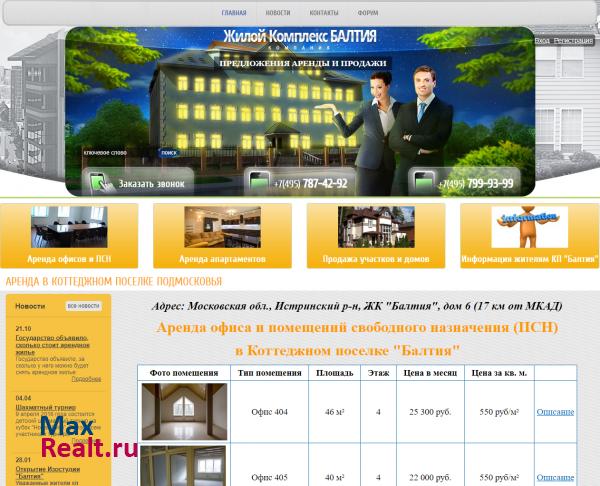Click Подробнее under the 21.10 news
Viewport: 600px width, 486px height.
pos(86,379)
